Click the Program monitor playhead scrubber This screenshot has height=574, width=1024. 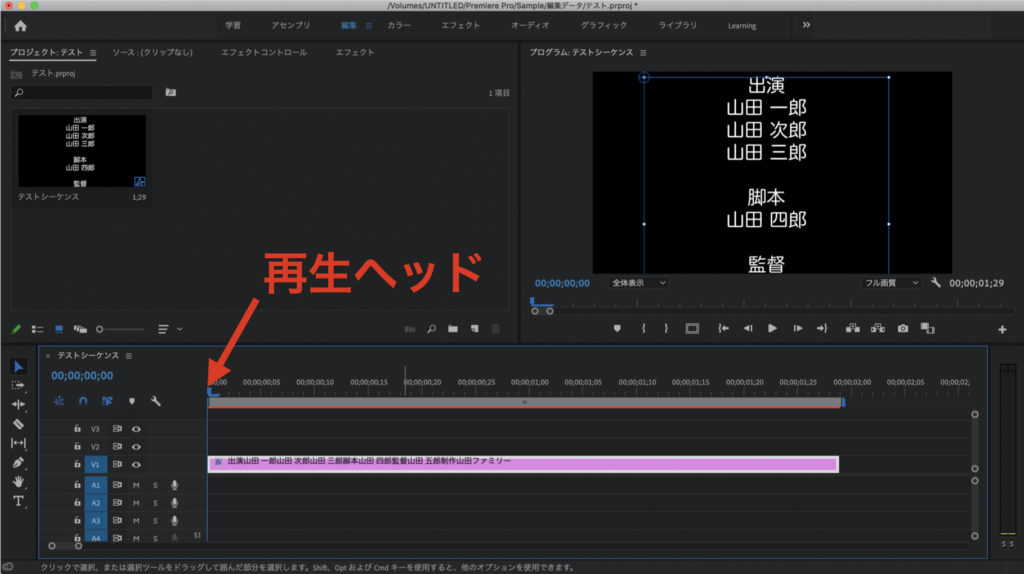(533, 302)
